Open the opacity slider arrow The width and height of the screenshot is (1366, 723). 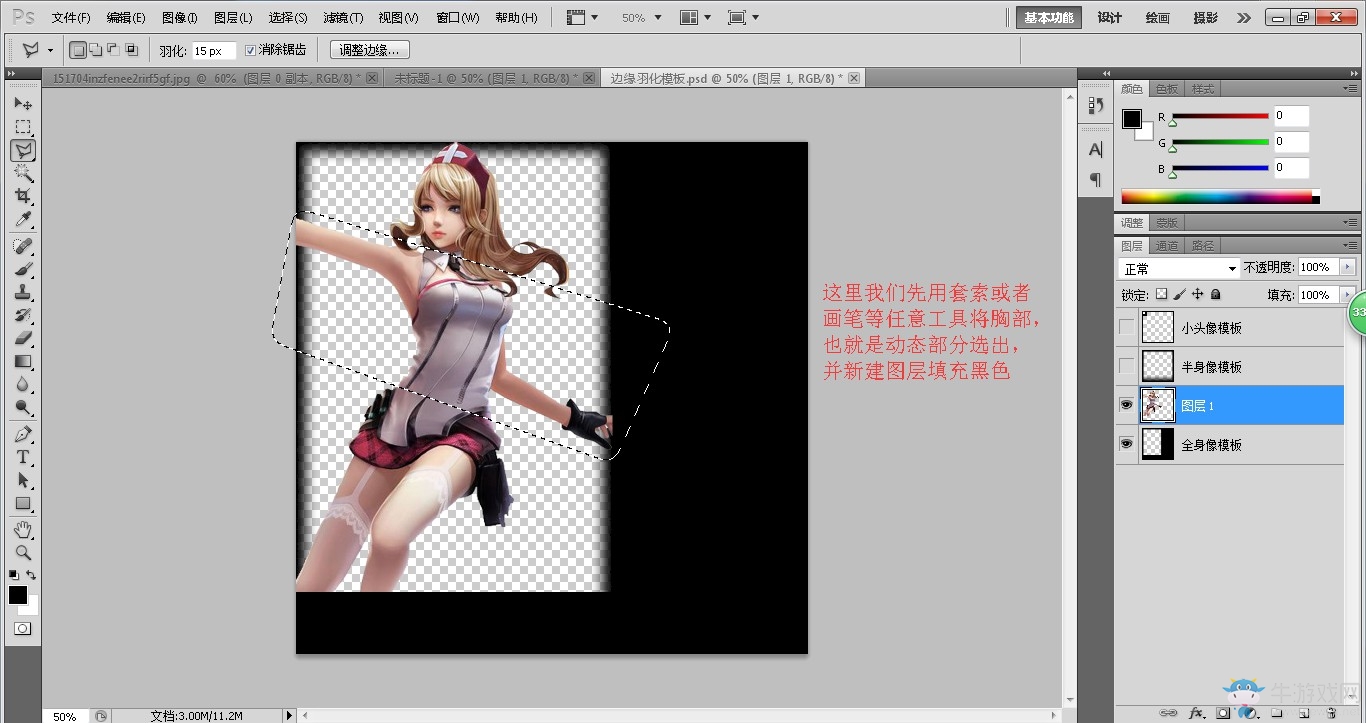pyautogui.click(x=1348, y=267)
